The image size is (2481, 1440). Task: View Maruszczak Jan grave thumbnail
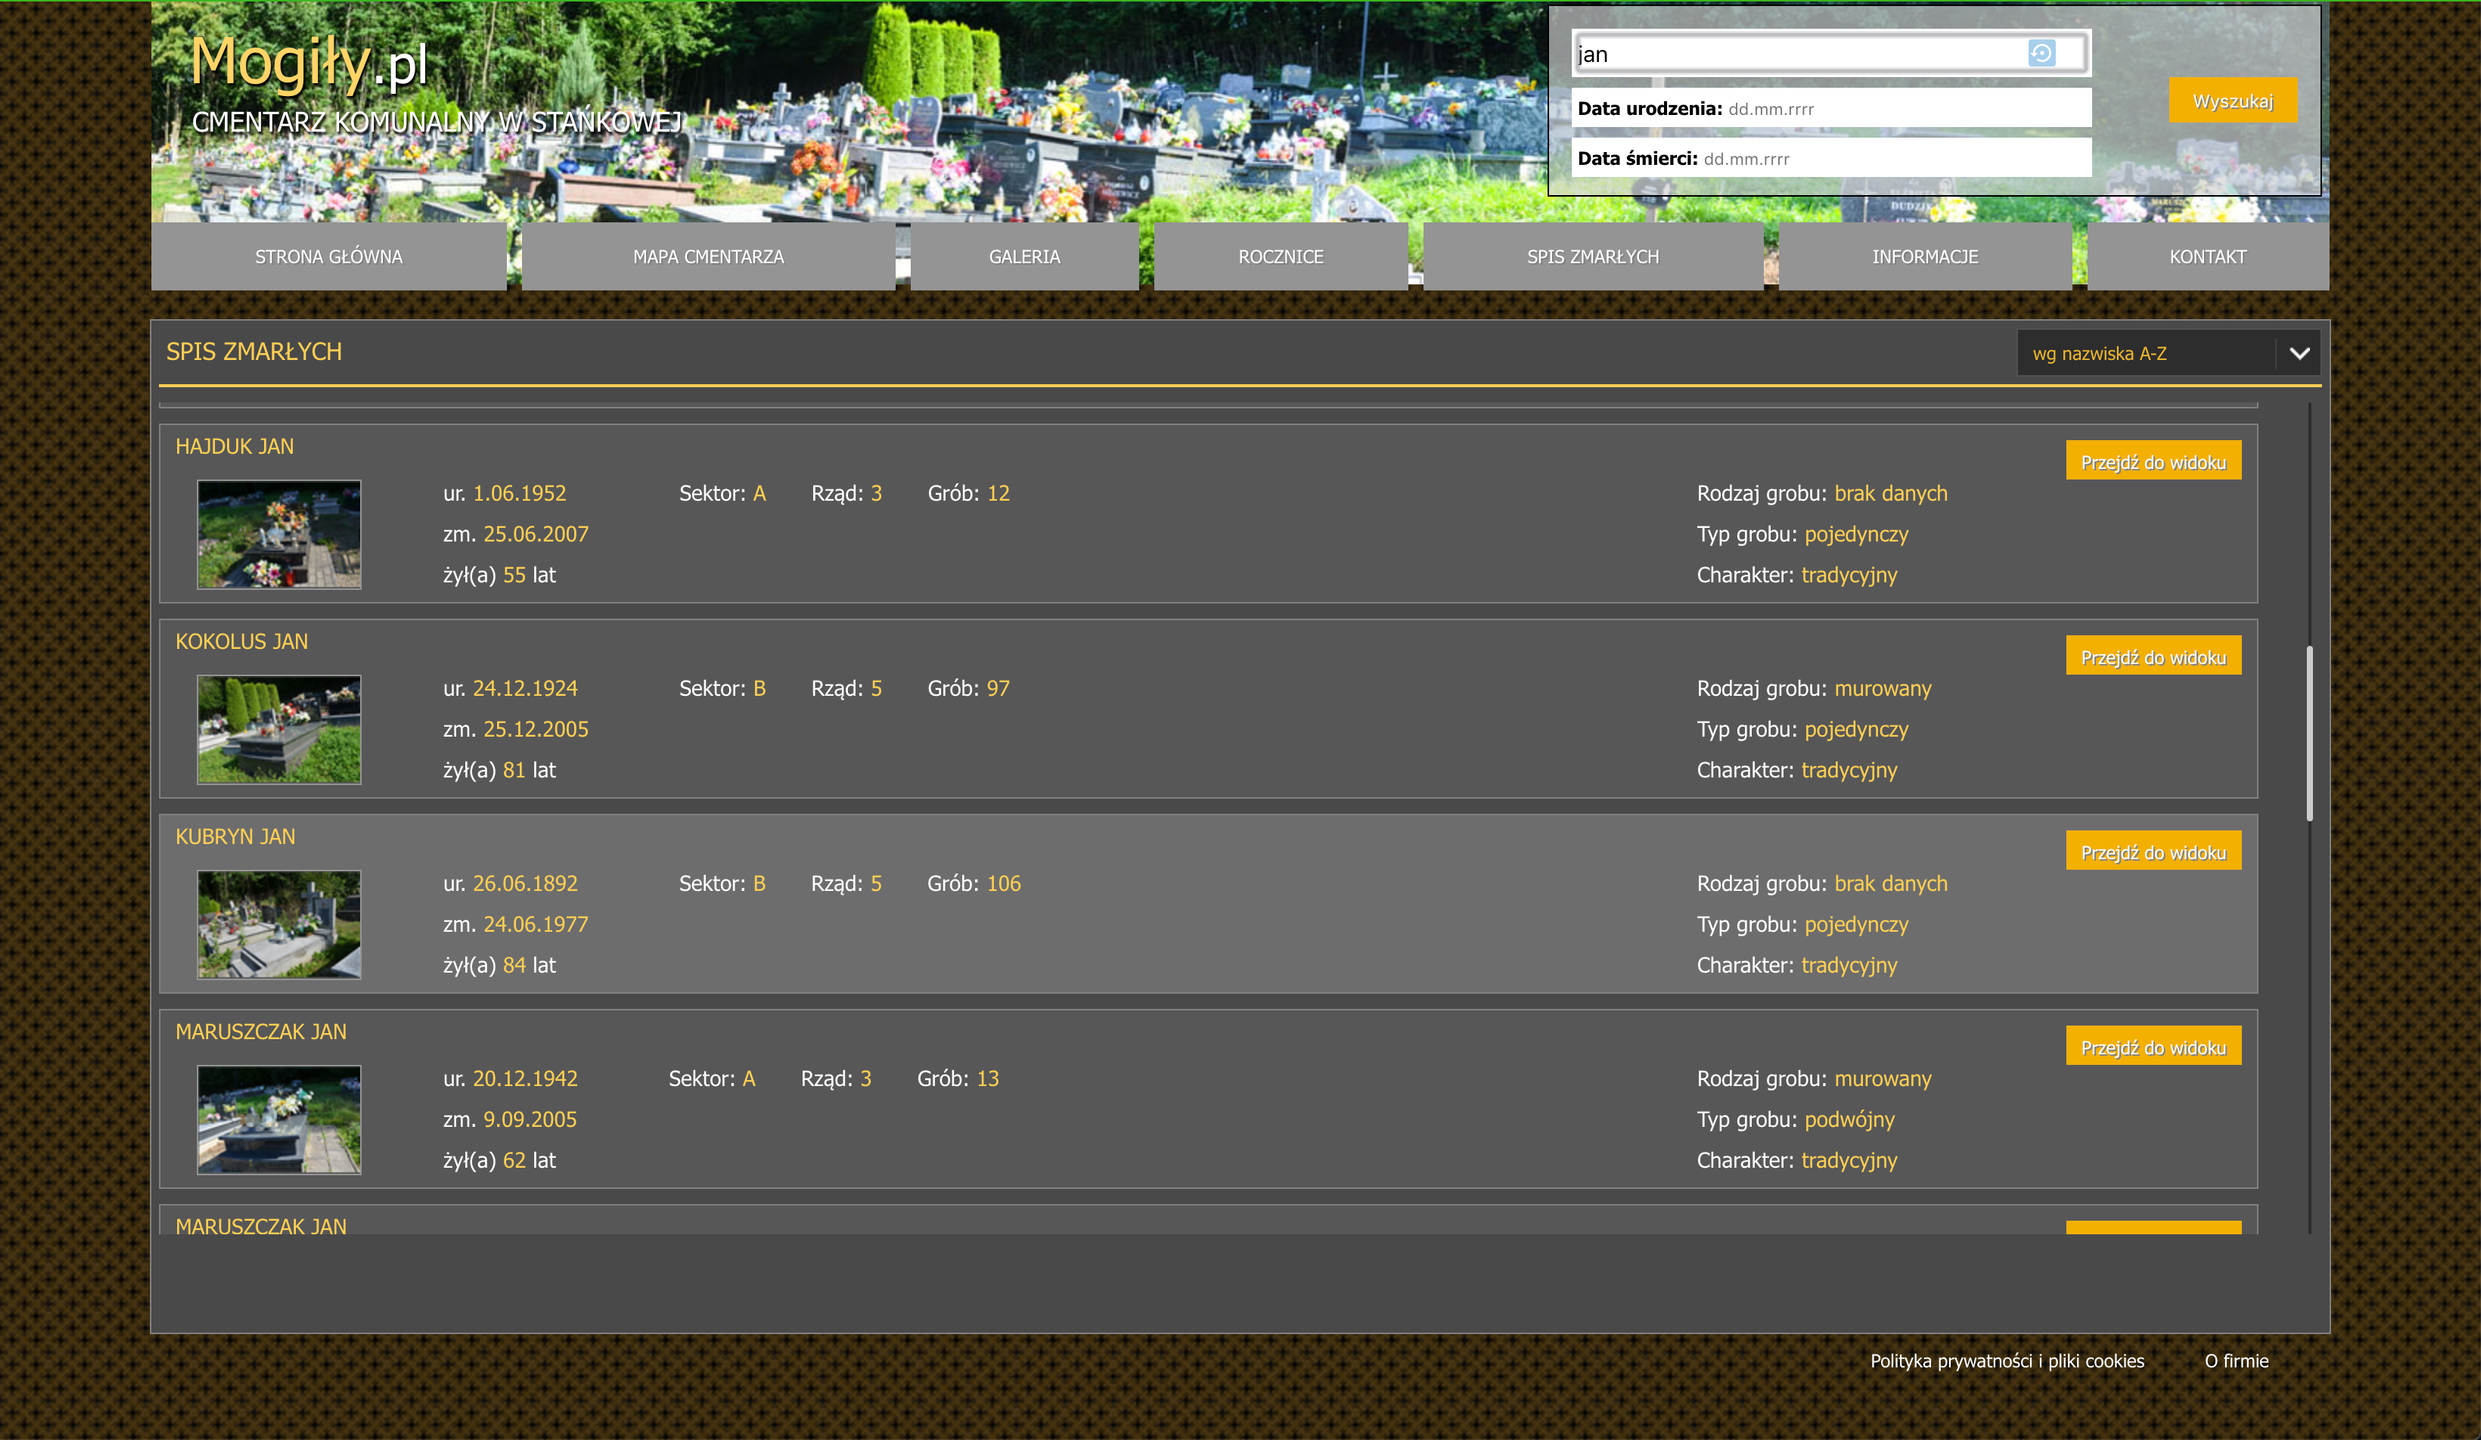click(279, 1119)
